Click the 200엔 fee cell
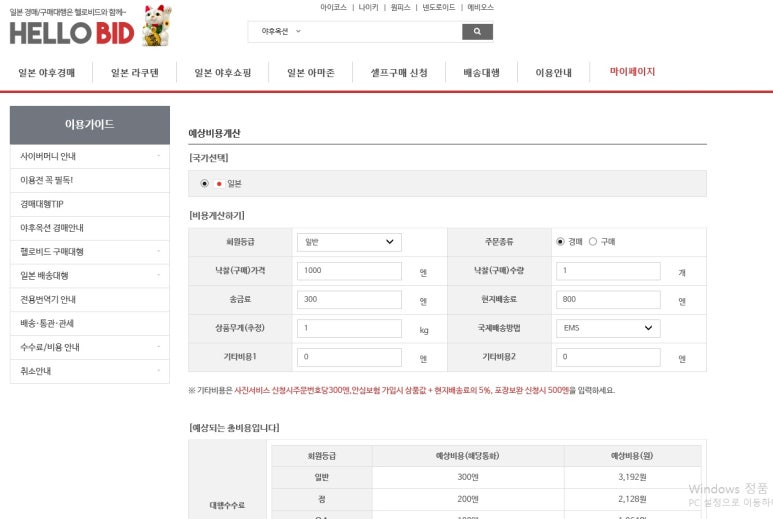The image size is (773, 519). click(x=468, y=499)
